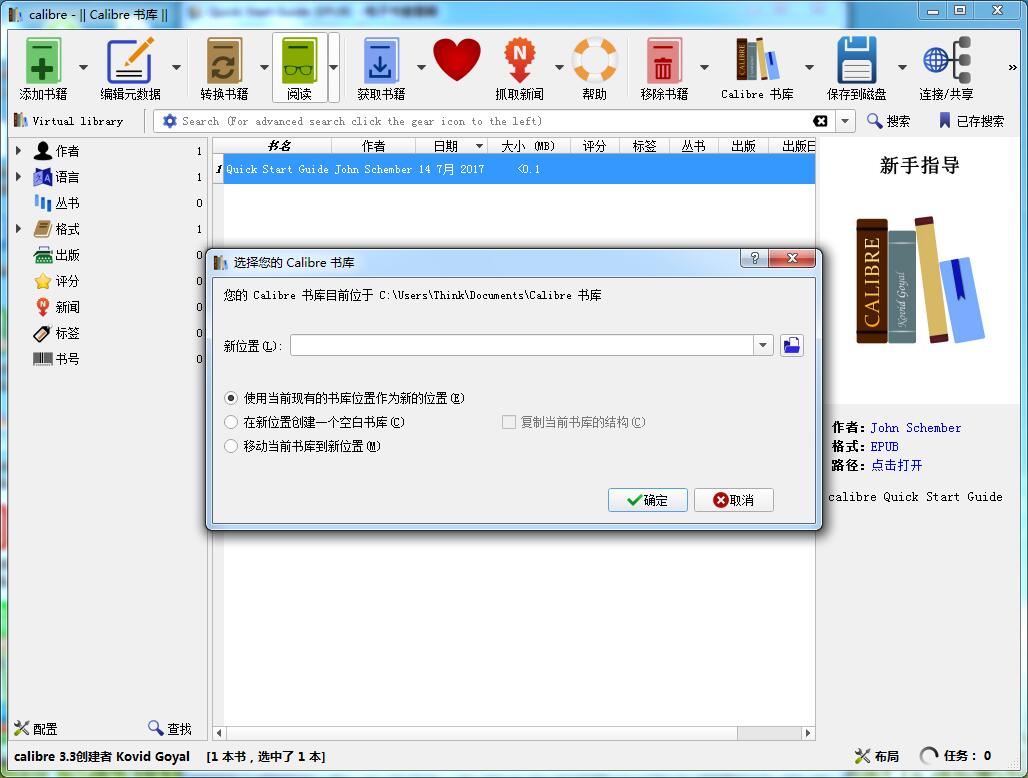
Task: Open John Schember author link
Action: pos(916,427)
